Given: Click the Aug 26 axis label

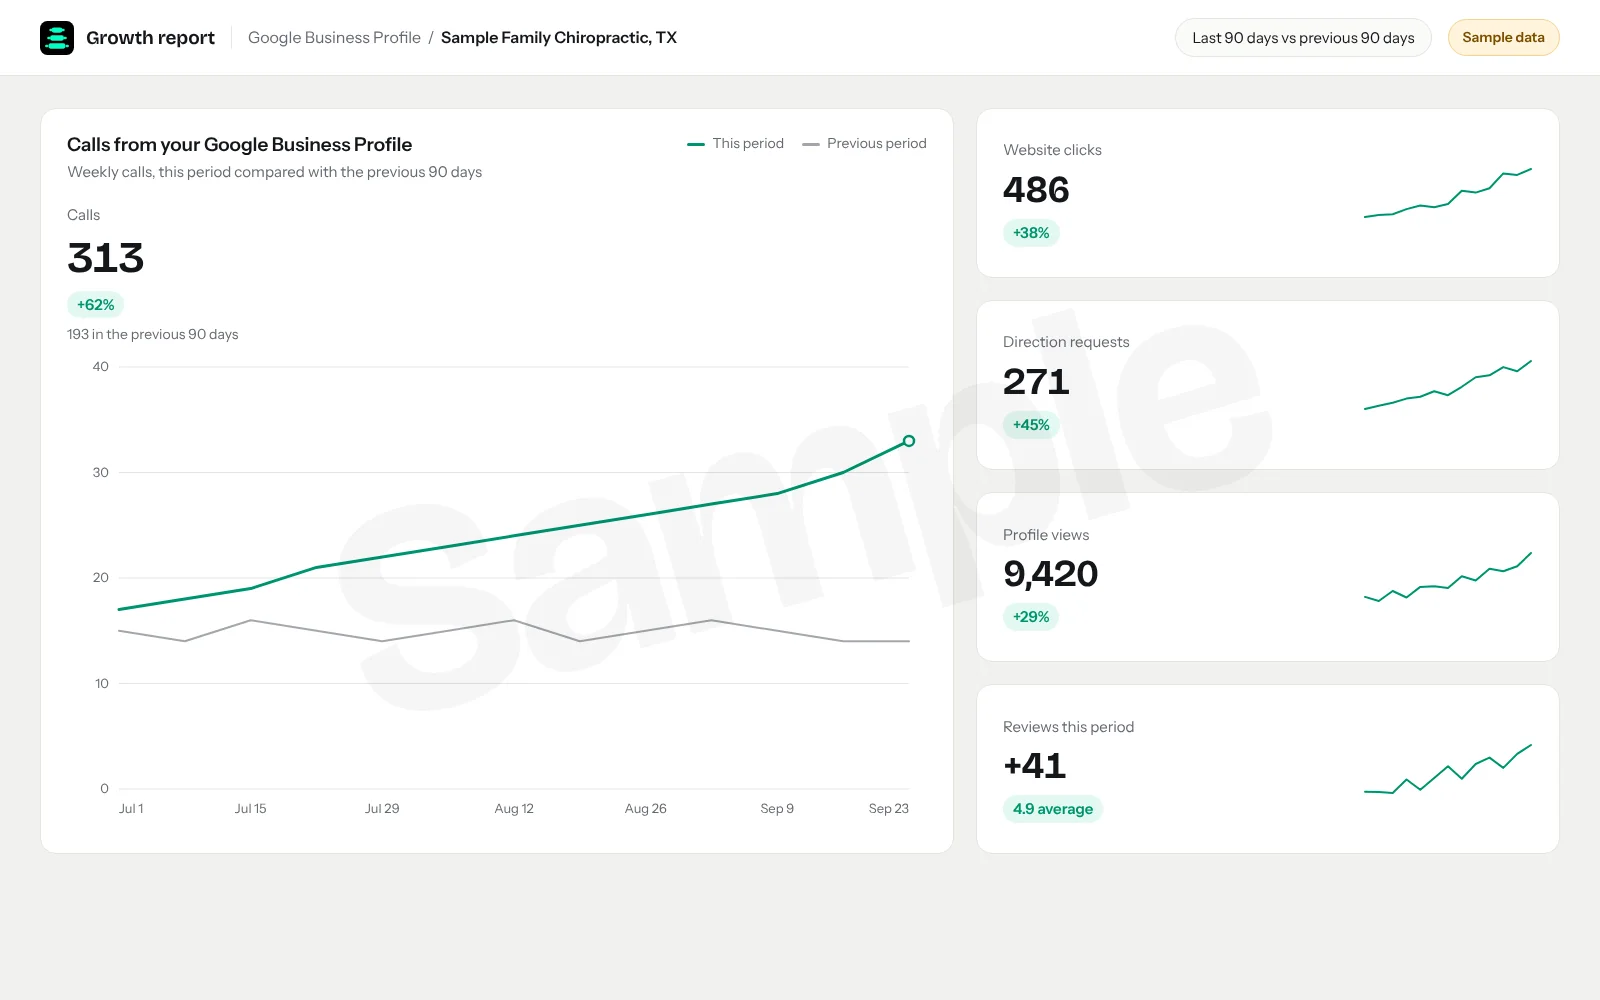Looking at the screenshot, I should 645,809.
